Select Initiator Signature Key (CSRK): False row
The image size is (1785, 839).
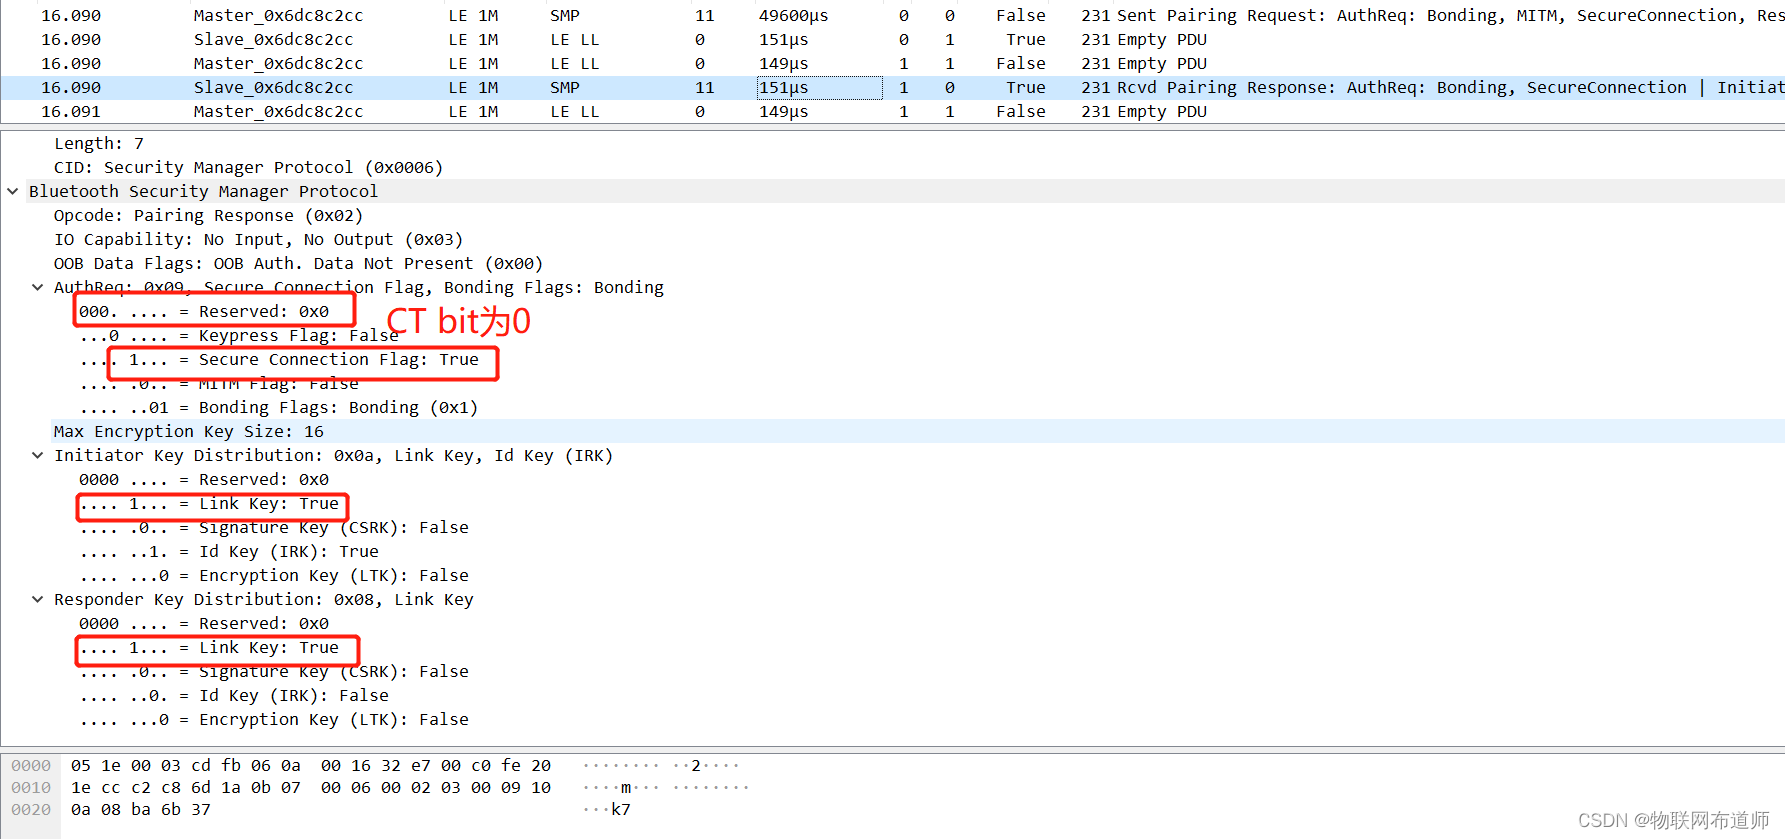point(274,527)
